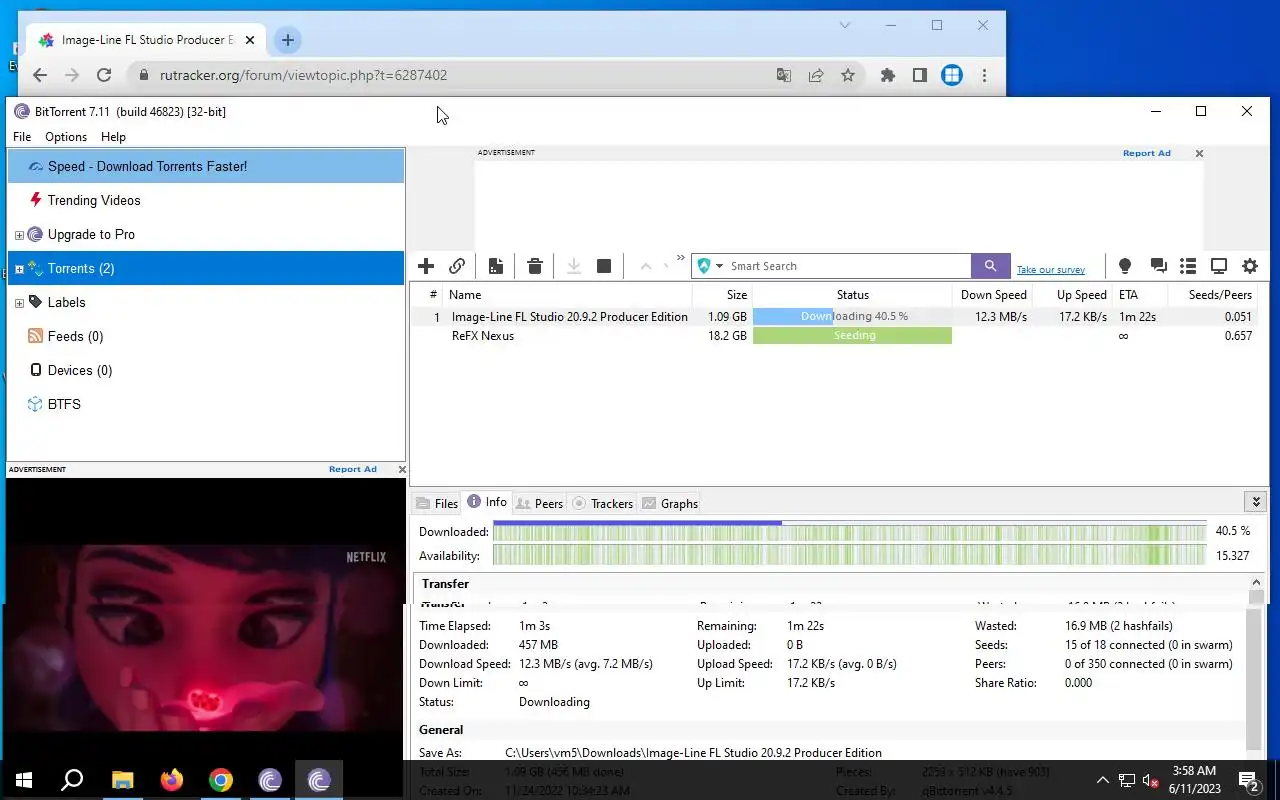Click Report Ad above the top advertisement

[1146, 153]
